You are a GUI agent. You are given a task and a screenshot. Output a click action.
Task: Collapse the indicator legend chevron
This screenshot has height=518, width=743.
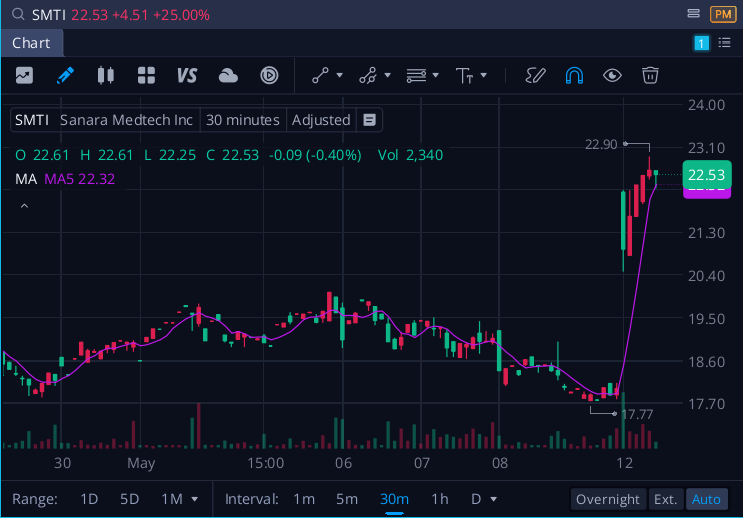(24, 206)
